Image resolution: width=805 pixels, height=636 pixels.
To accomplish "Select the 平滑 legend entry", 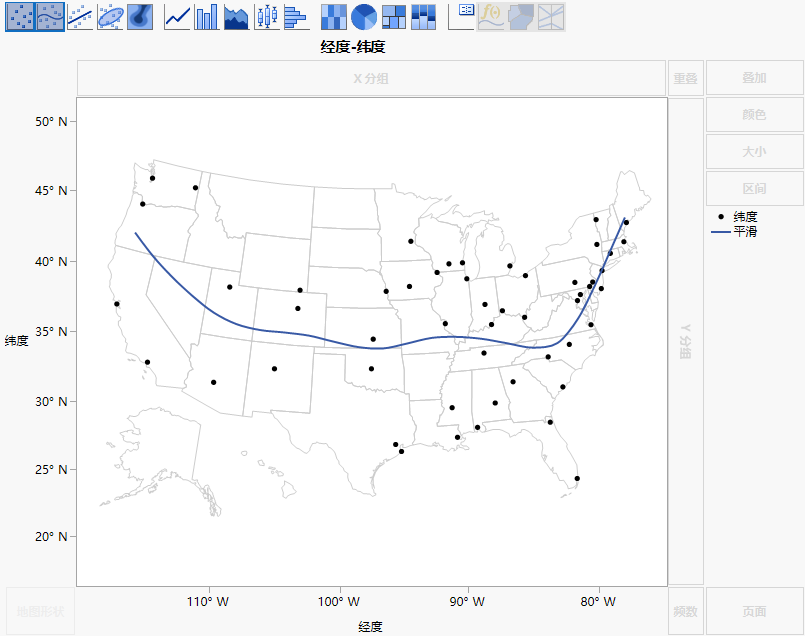I will coord(734,232).
